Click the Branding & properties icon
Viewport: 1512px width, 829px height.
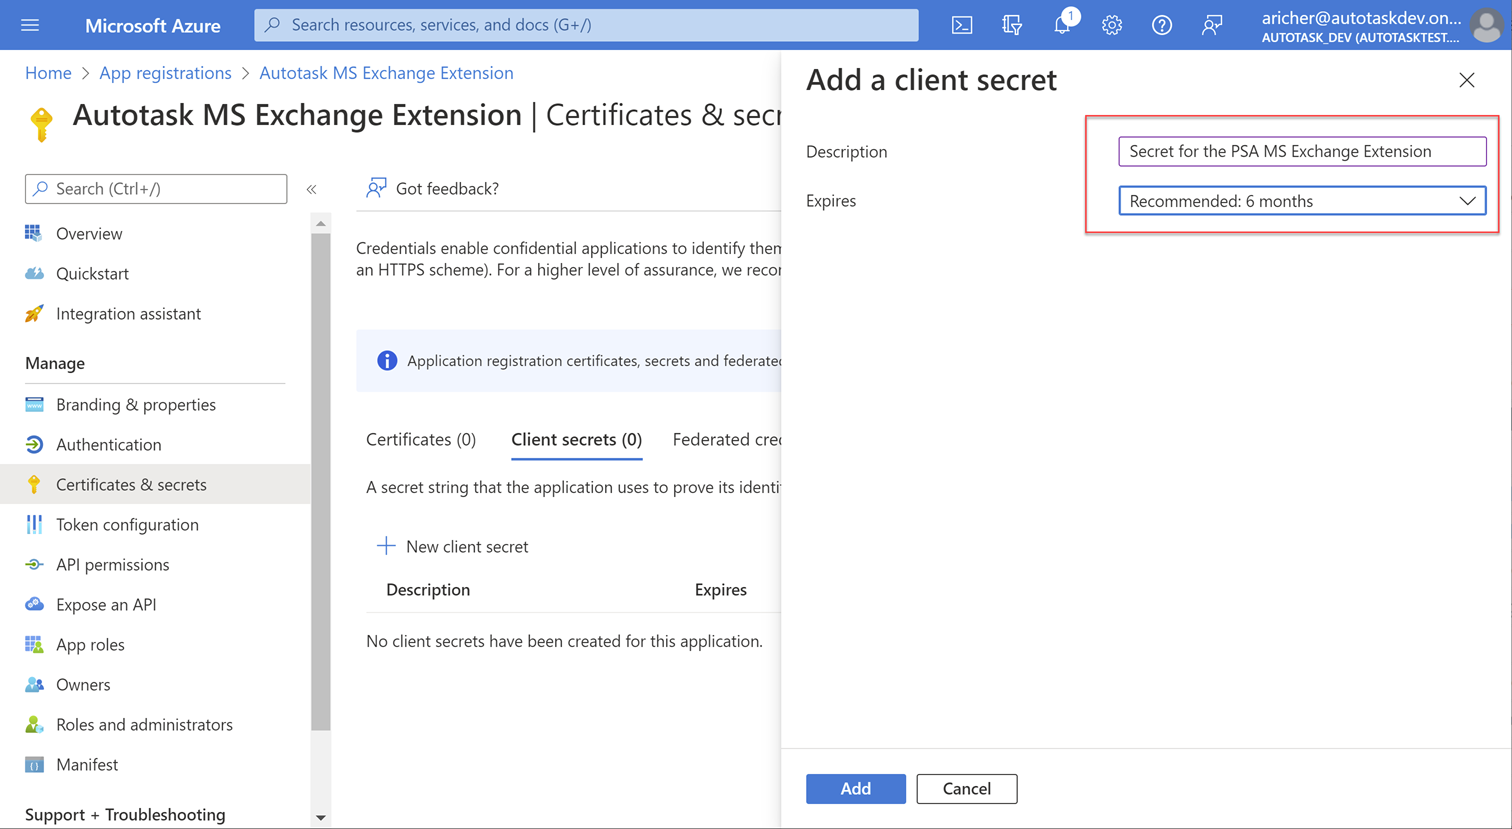tap(34, 404)
